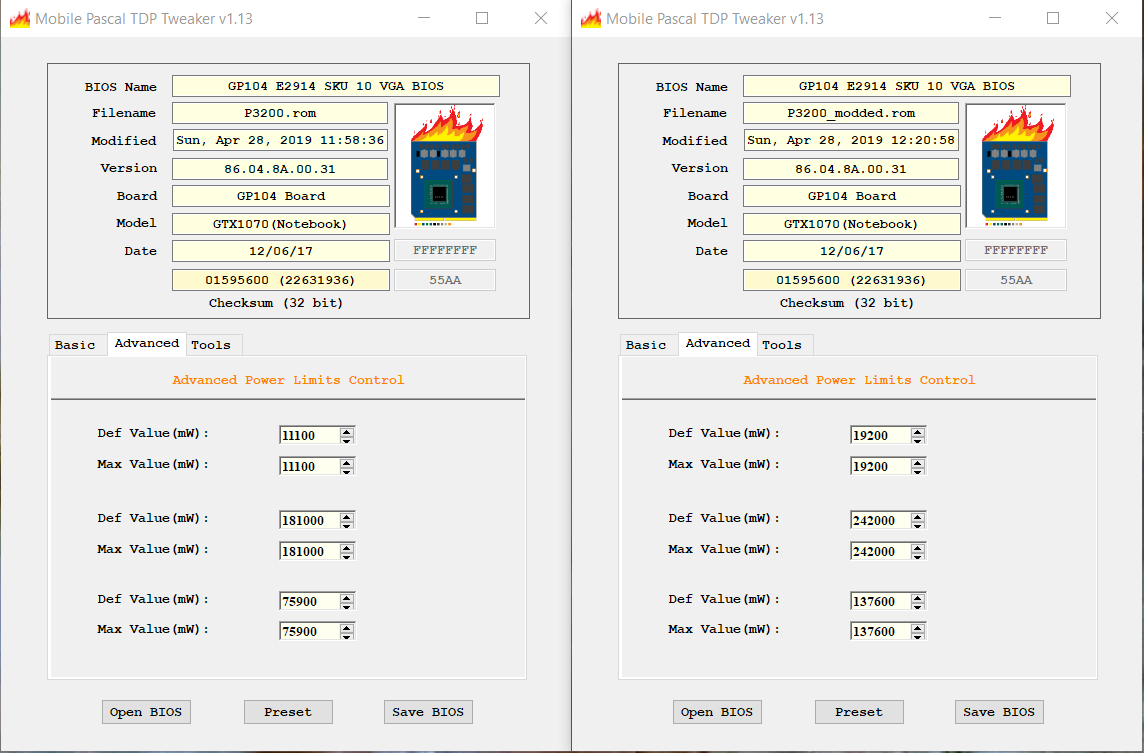Click the Date field 12/06/17 in the P3200_modded.rom window

[x=851, y=251]
